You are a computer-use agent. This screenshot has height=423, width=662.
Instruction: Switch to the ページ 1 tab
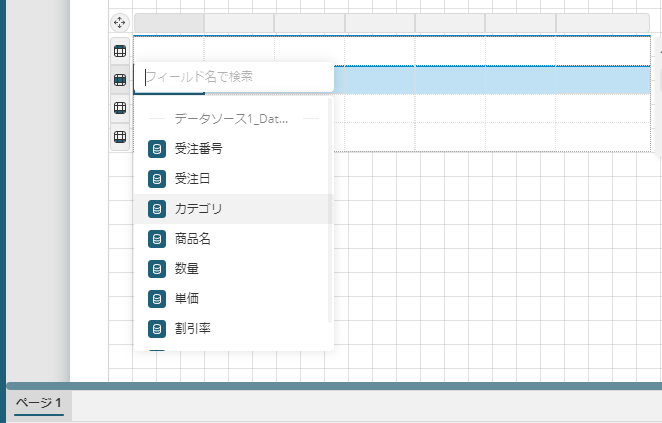click(39, 404)
